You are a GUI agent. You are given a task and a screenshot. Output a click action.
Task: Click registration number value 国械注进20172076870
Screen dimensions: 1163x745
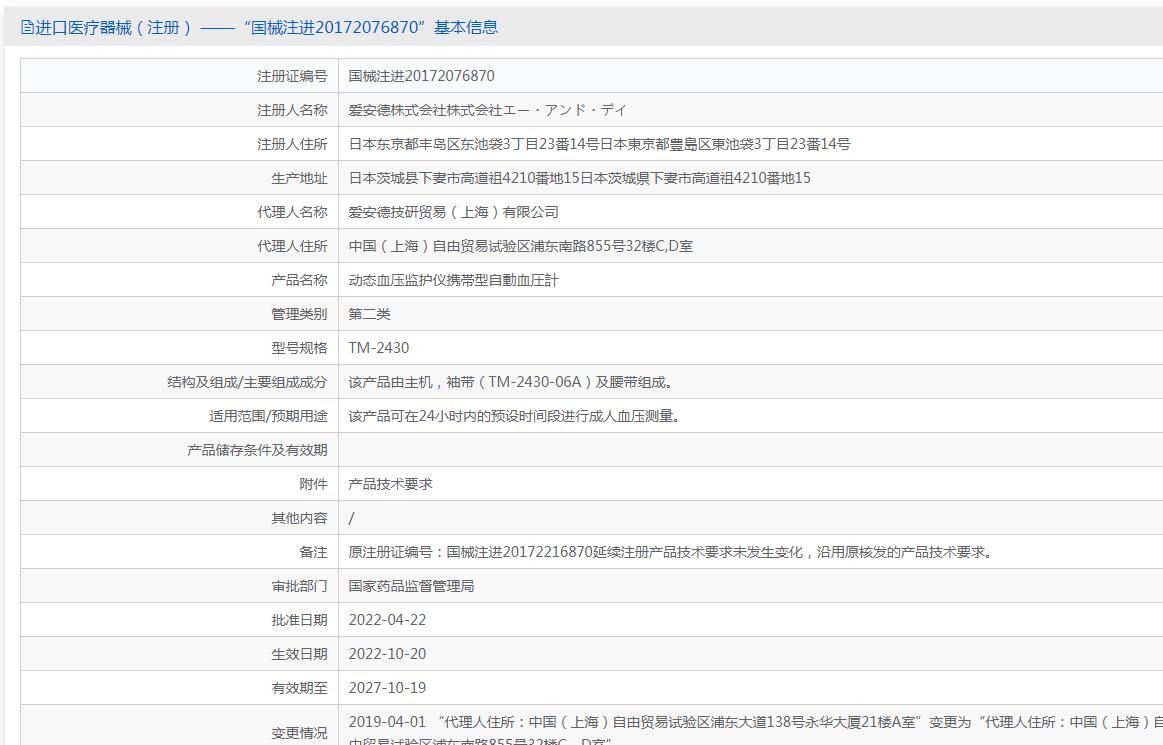pos(421,76)
